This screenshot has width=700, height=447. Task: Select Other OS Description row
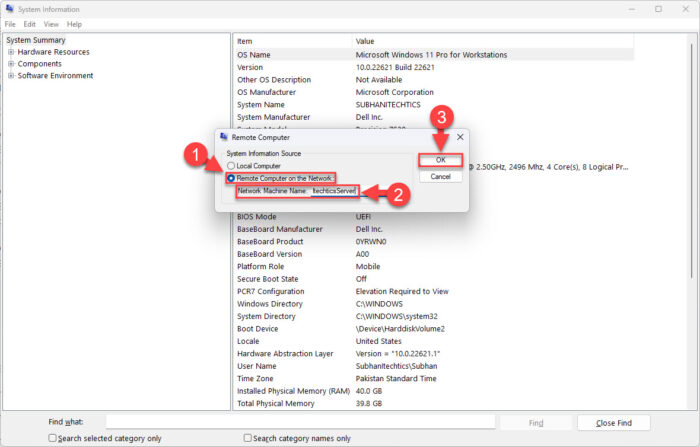pyautogui.click(x=434, y=80)
